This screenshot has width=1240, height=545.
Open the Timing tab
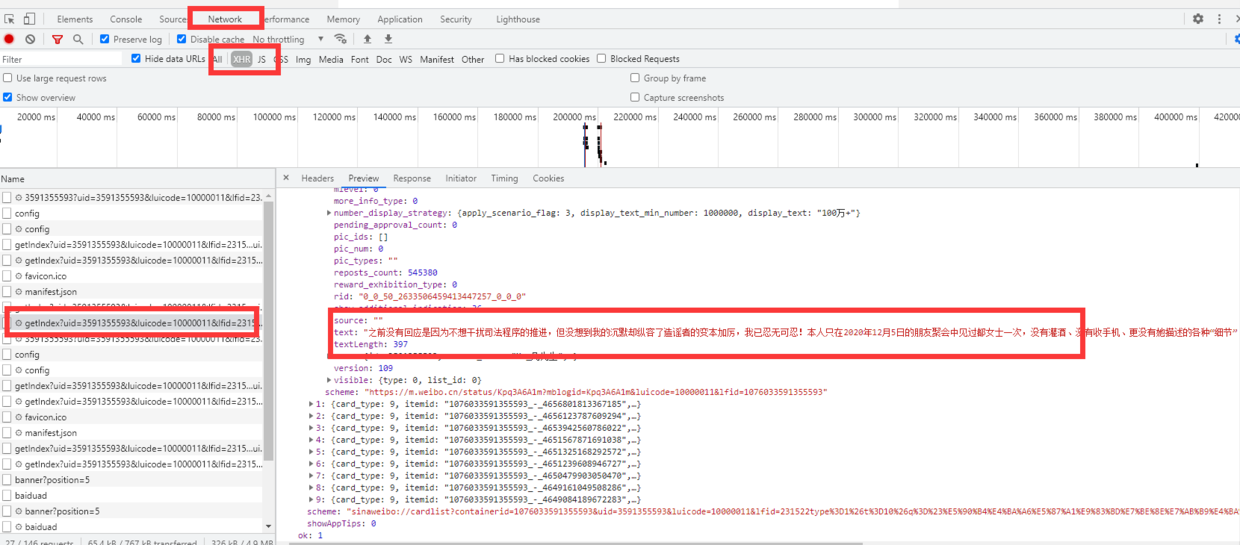click(504, 178)
